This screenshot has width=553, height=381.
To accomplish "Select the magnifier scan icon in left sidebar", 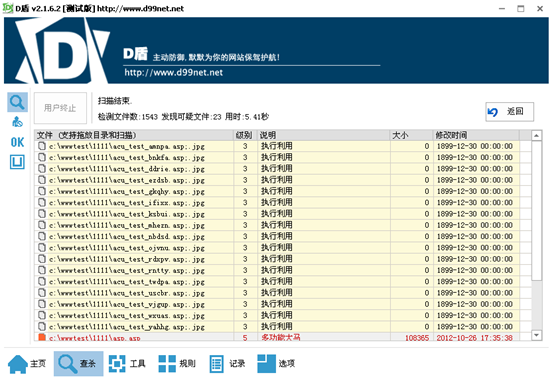I will coord(17,102).
